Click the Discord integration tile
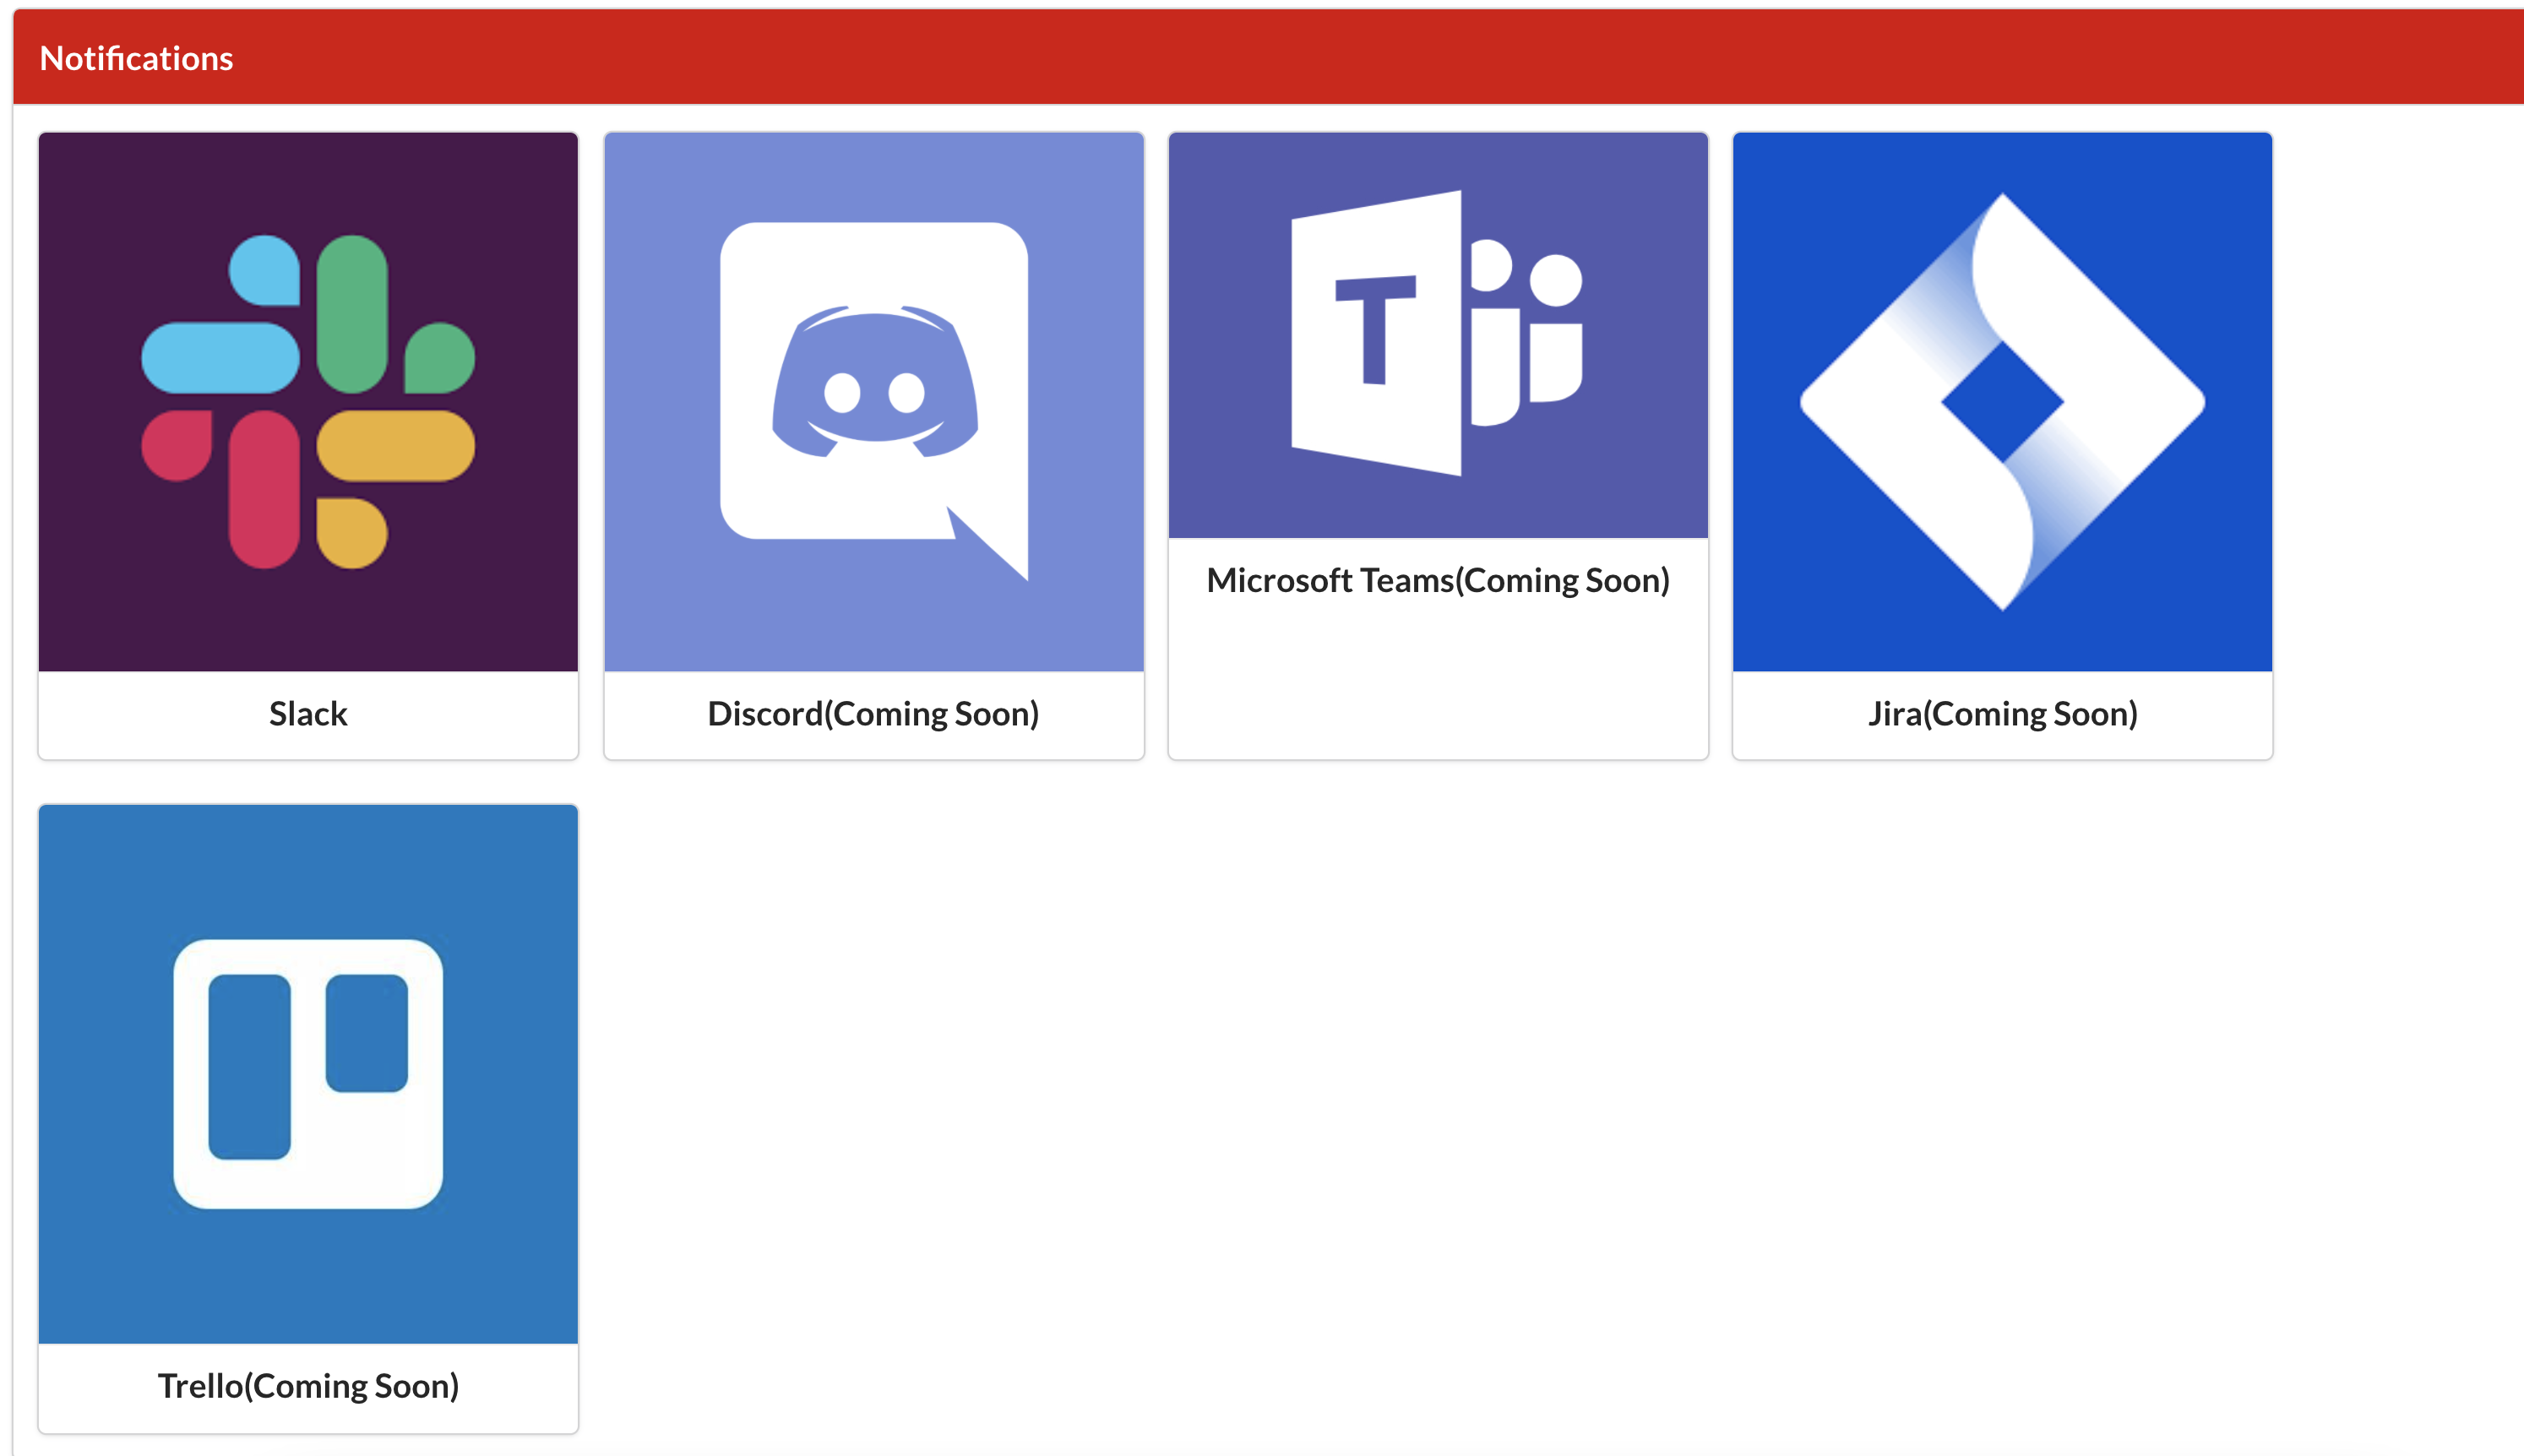 (x=873, y=445)
